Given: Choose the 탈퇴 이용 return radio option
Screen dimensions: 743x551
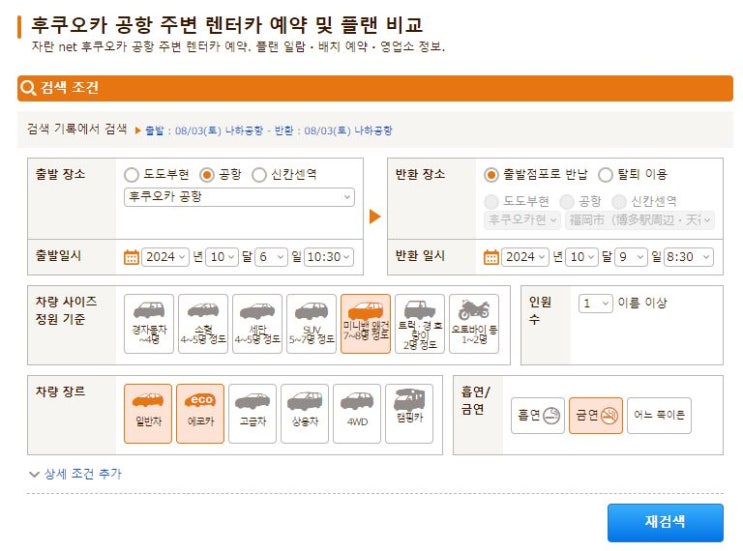Looking at the screenshot, I should pos(606,175).
